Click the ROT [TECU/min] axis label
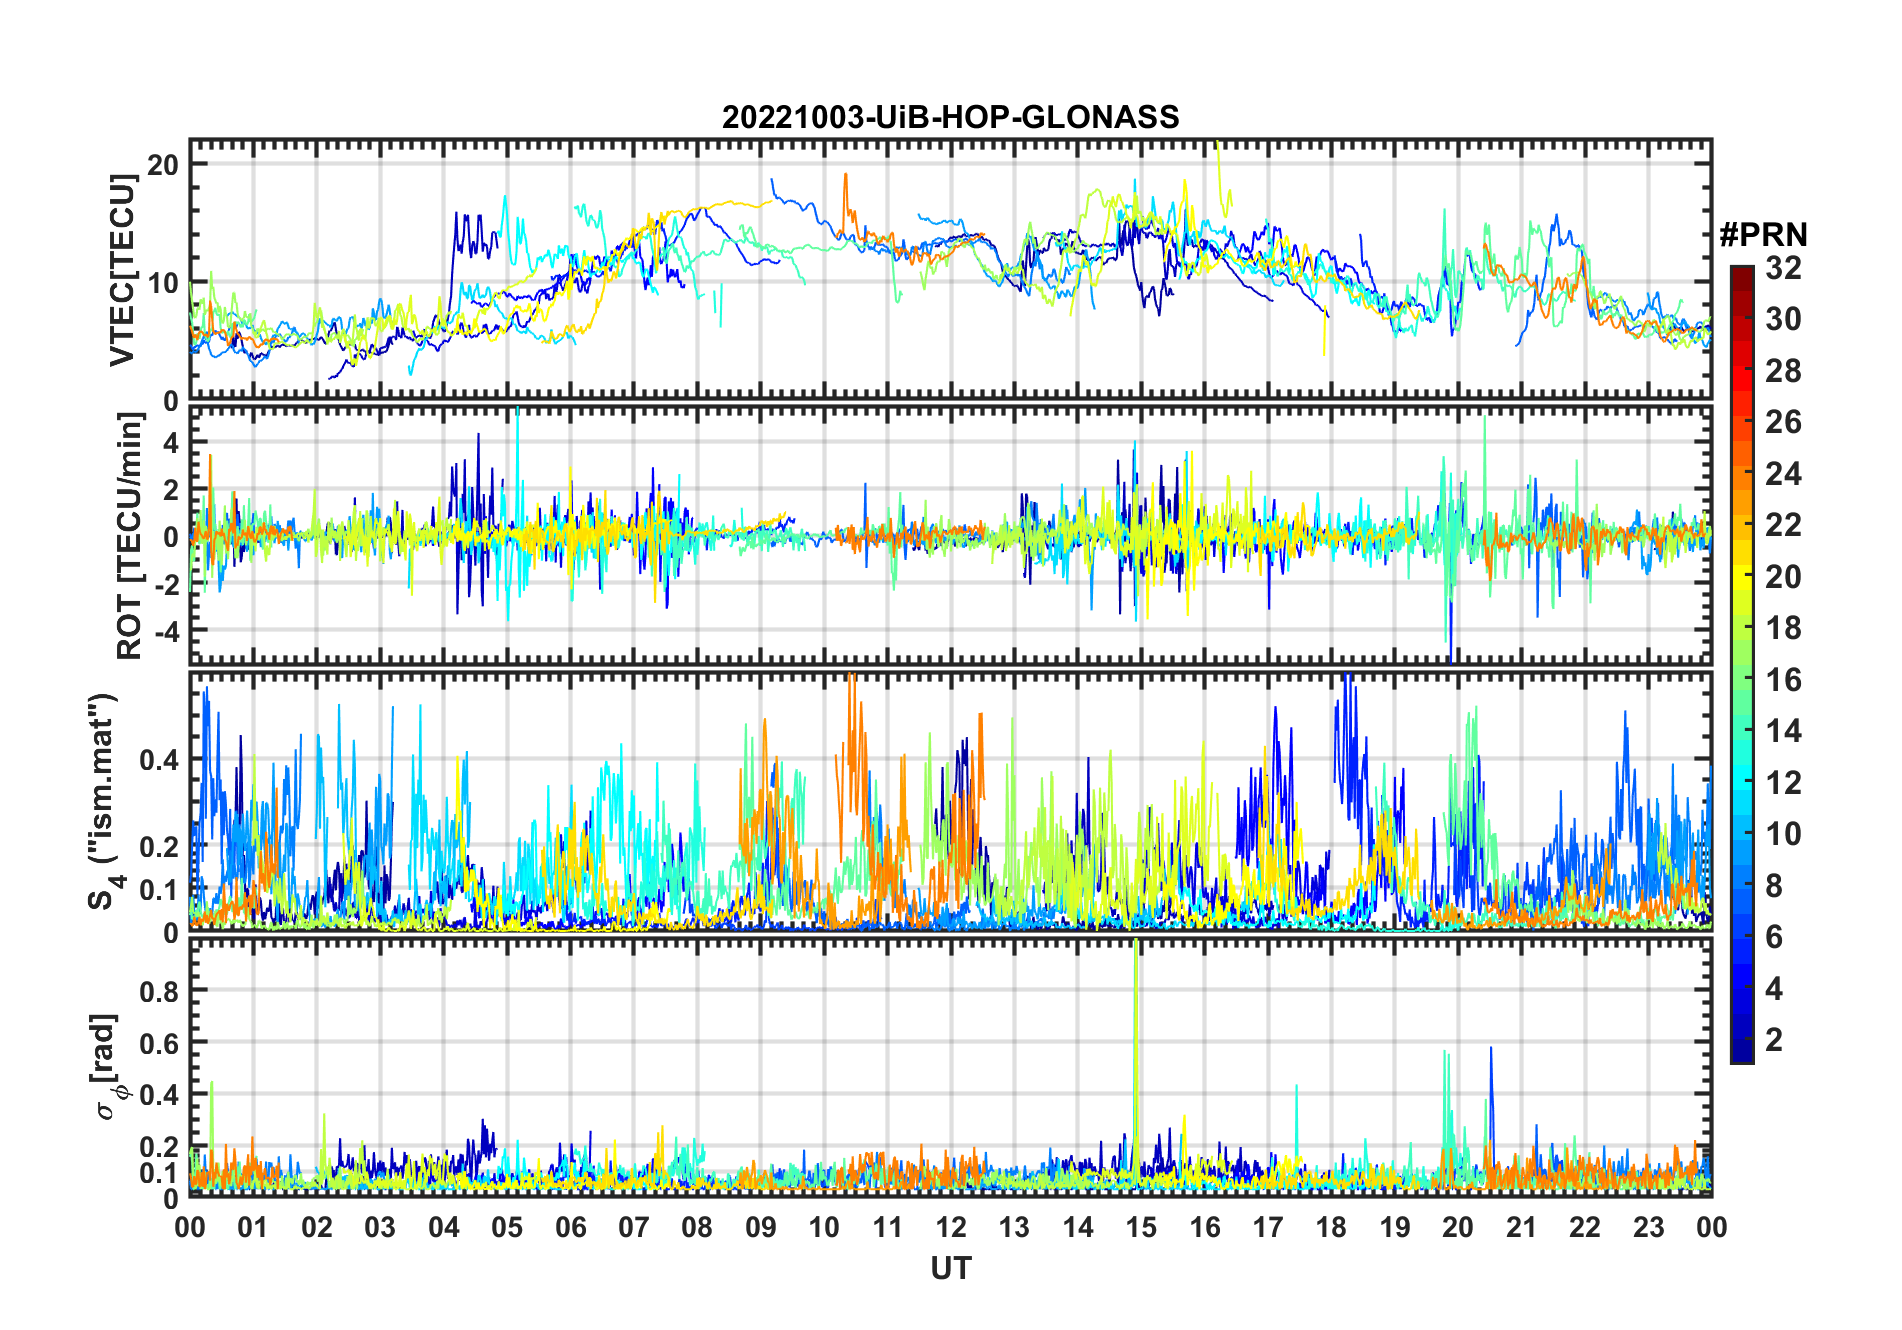The width and height of the screenshot is (1902, 1330). (x=129, y=536)
